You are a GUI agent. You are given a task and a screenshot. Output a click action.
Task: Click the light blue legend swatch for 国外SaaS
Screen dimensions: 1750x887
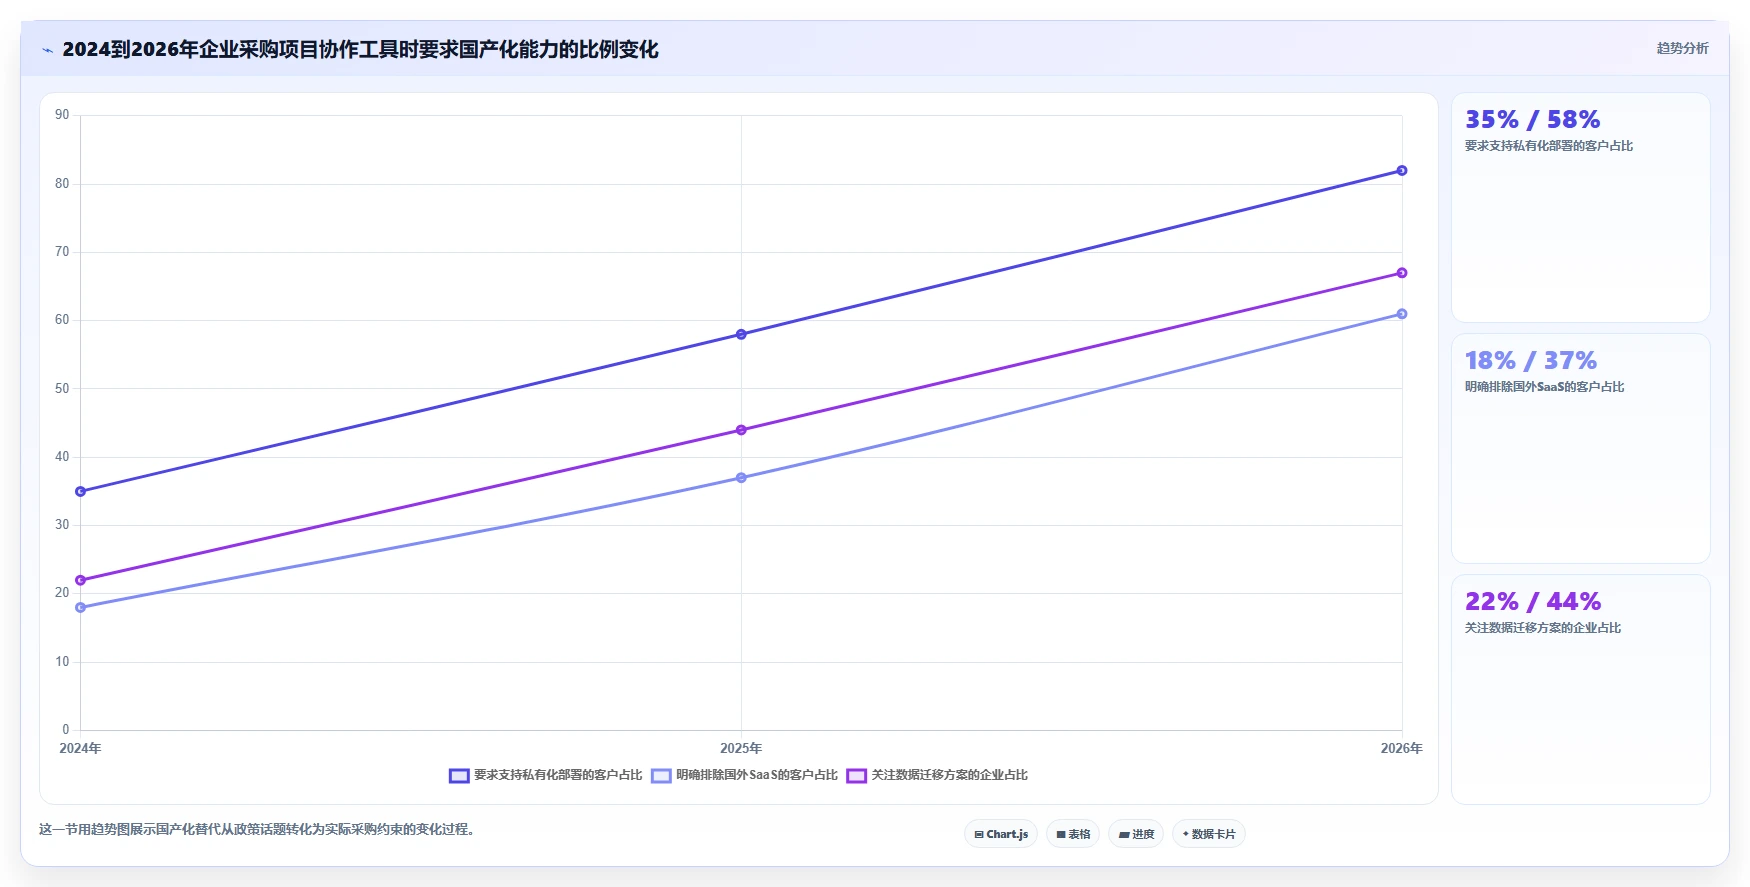(x=661, y=775)
